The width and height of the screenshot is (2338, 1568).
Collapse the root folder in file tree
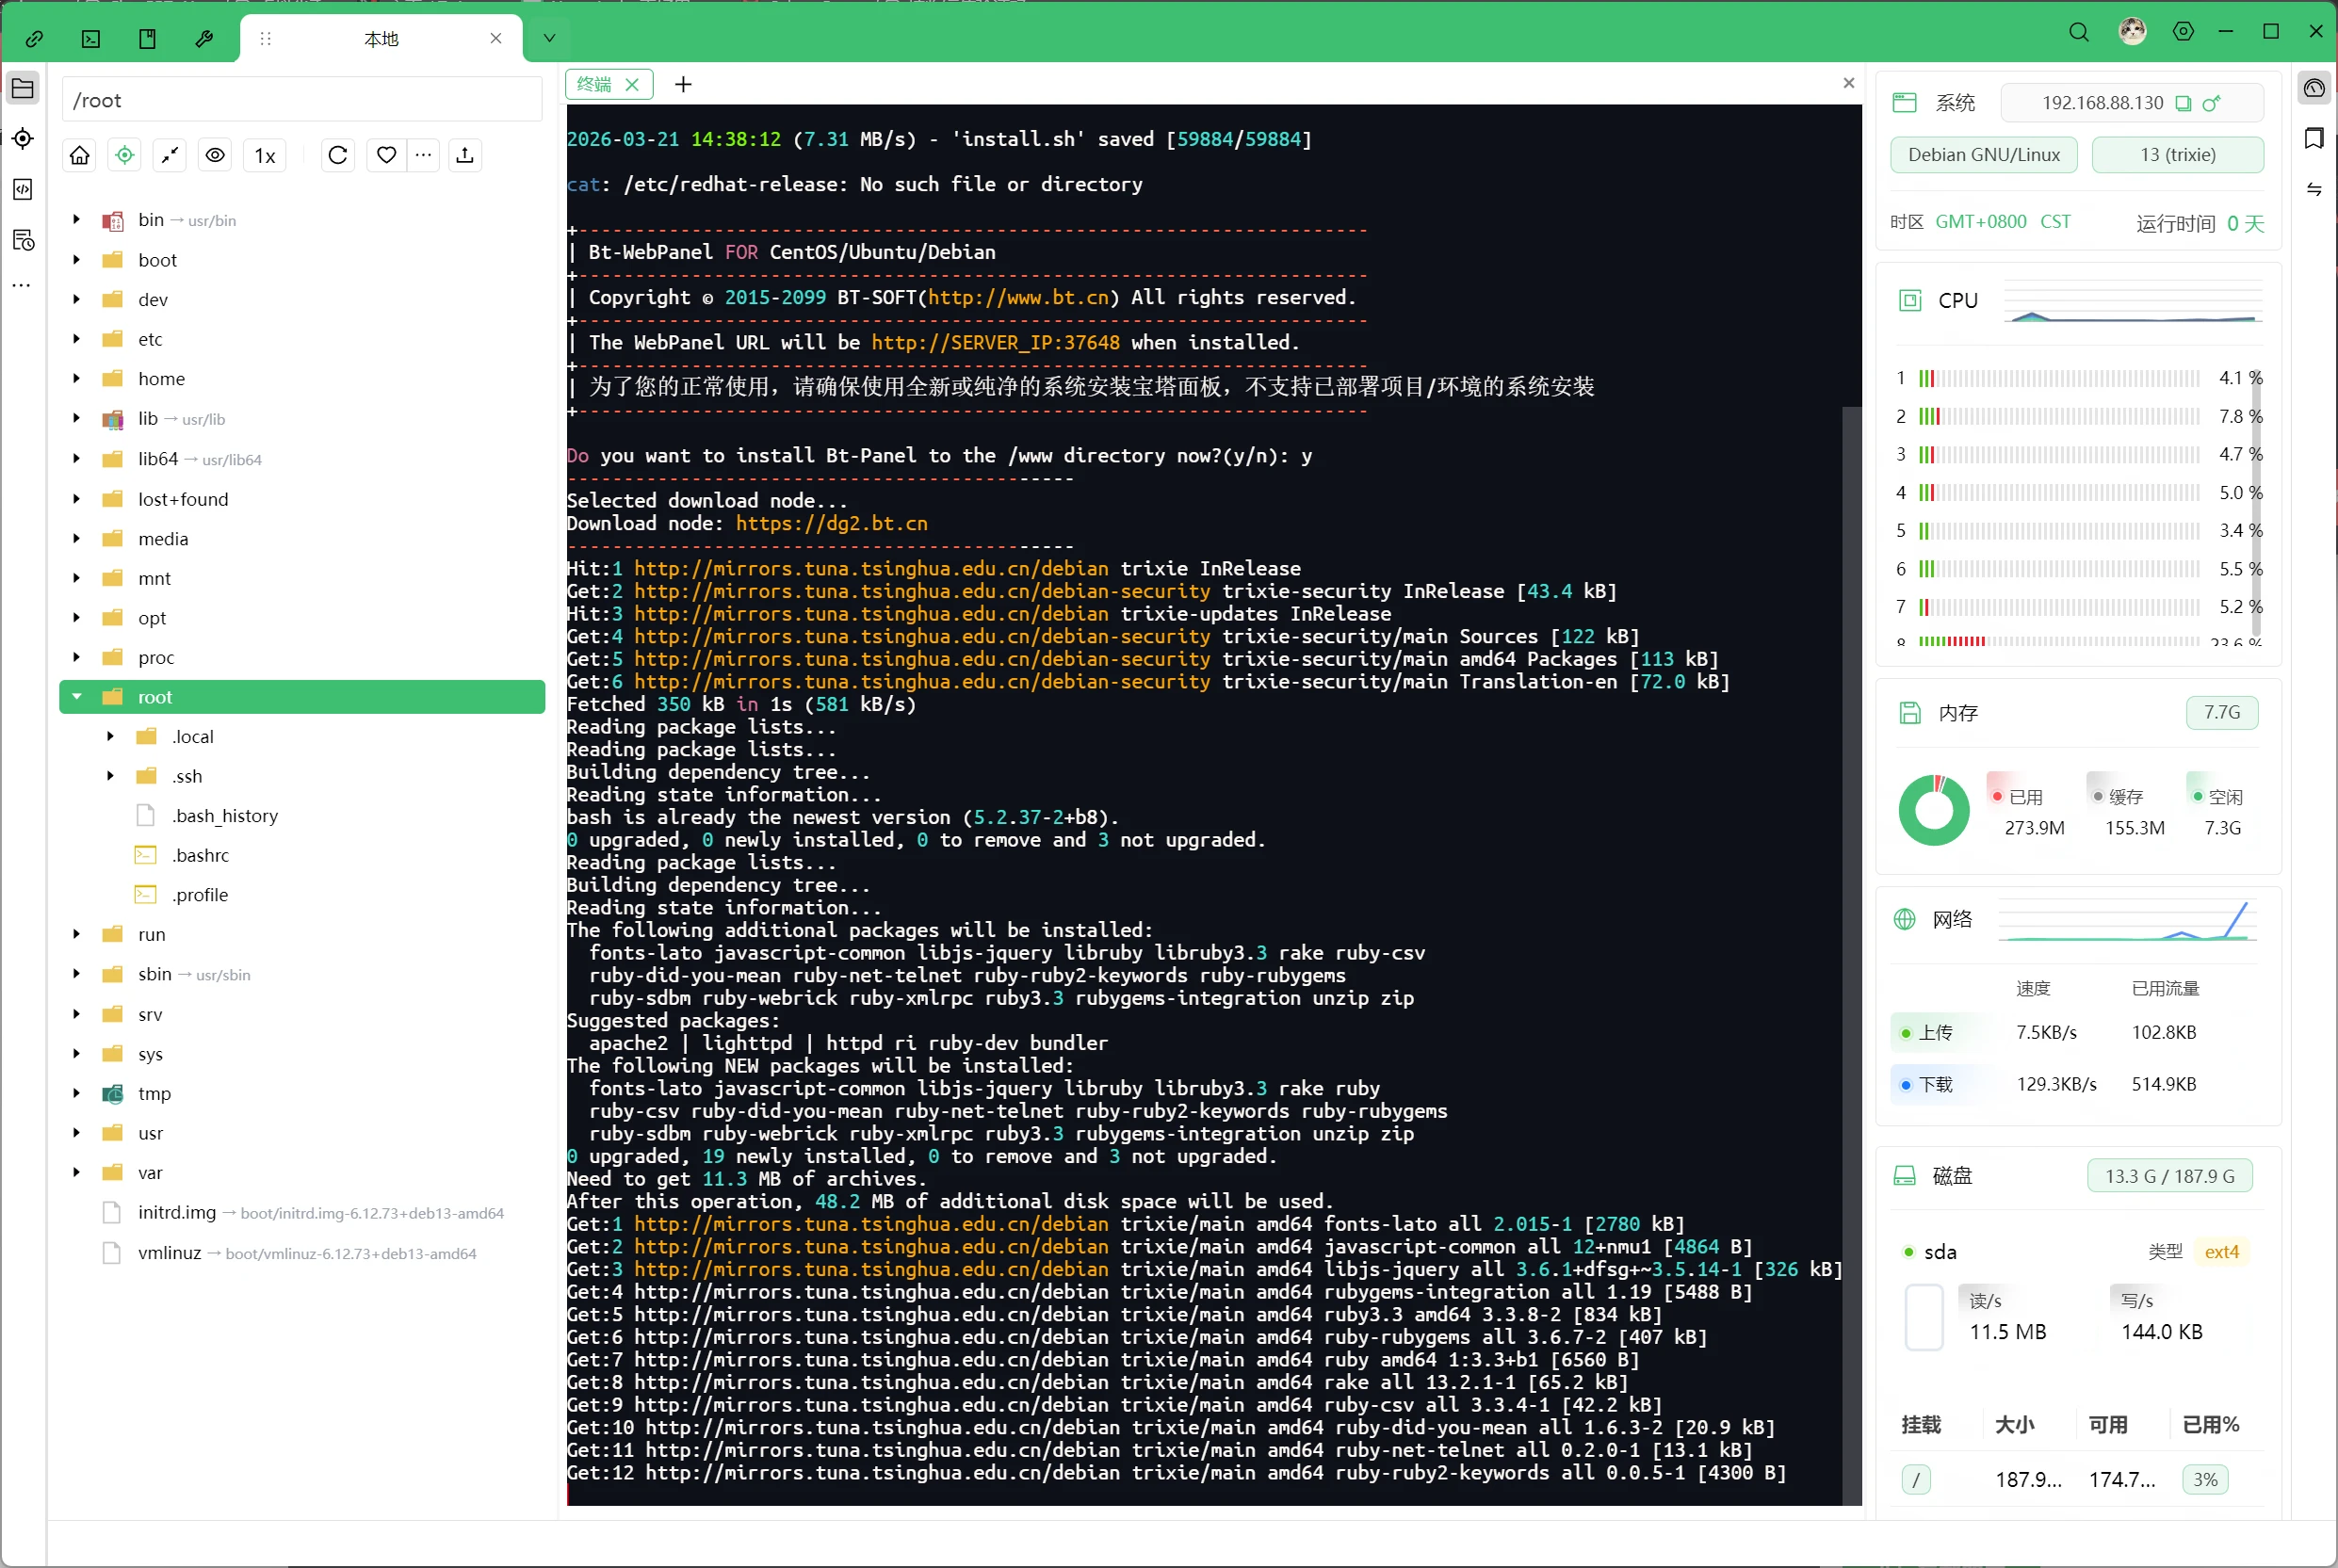coord(76,697)
